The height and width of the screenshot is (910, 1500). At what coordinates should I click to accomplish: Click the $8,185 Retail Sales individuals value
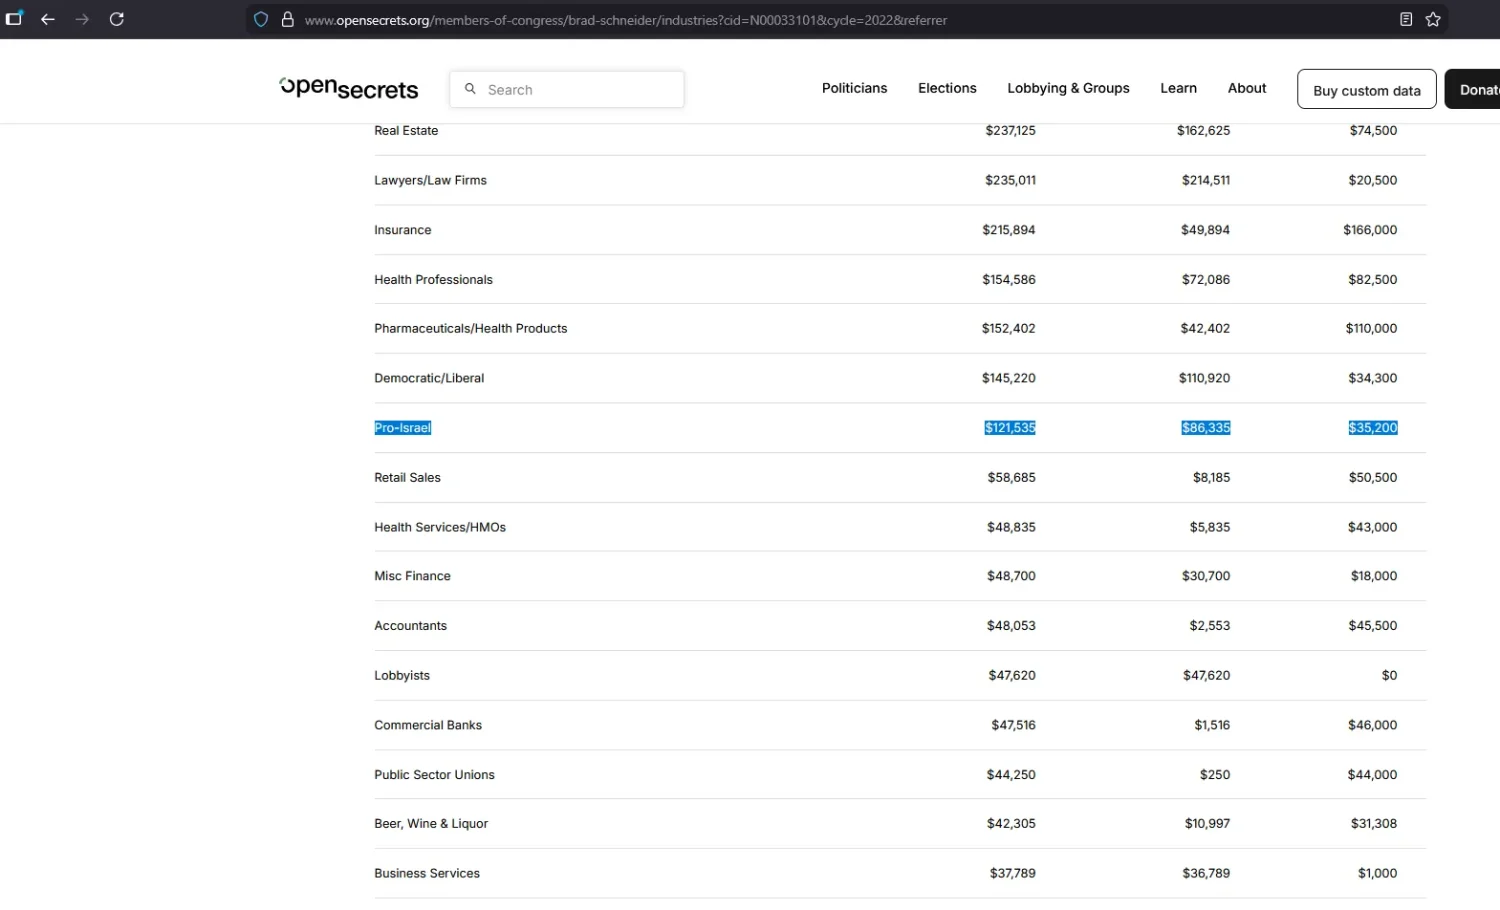pos(1212,478)
